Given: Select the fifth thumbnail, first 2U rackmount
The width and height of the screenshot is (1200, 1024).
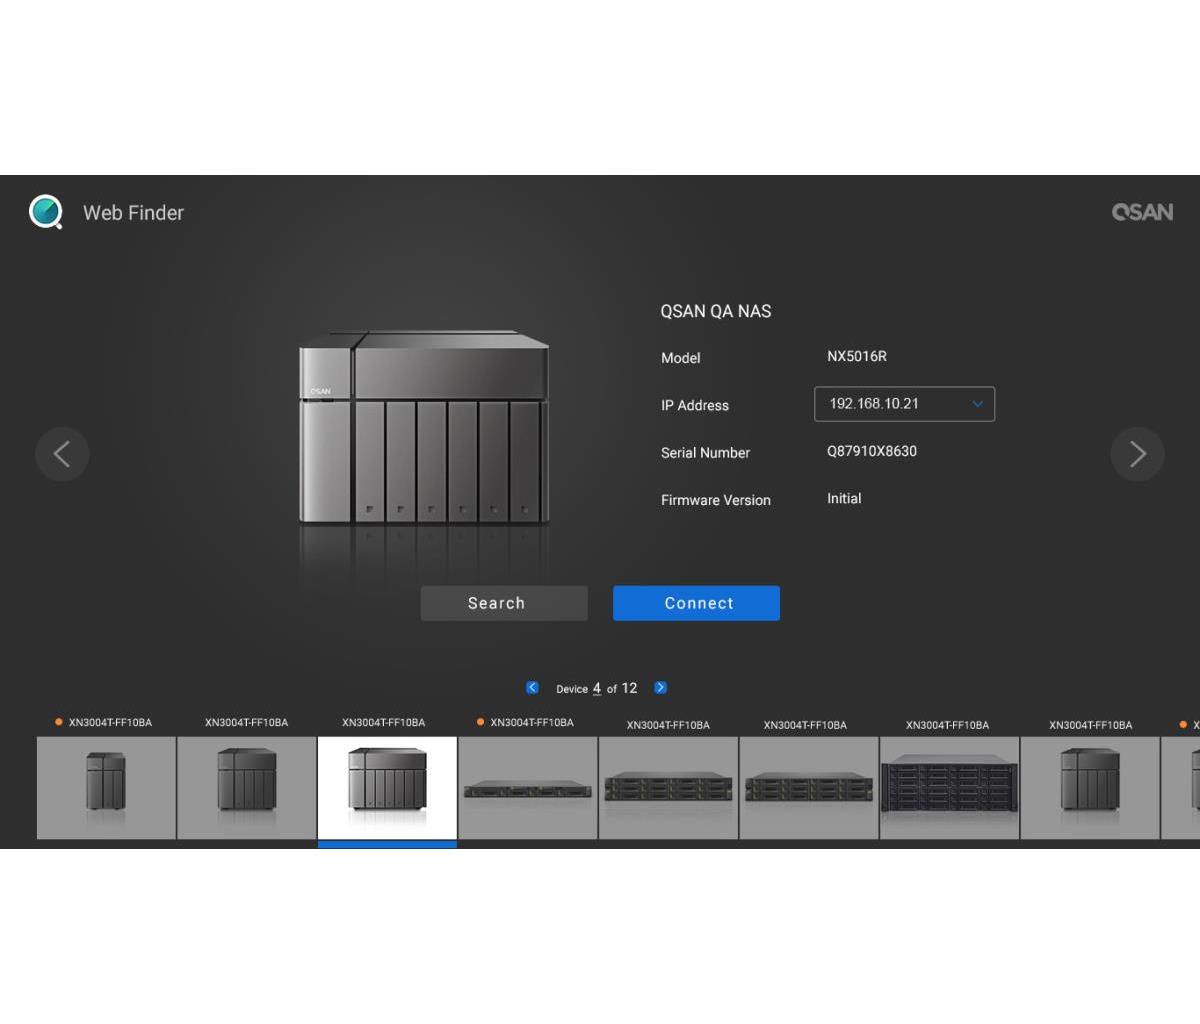Looking at the screenshot, I should [668, 788].
